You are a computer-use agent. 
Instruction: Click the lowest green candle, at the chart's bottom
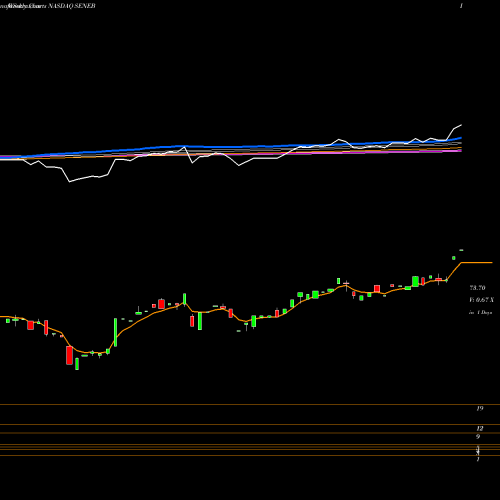pyautogui.click(x=77, y=364)
